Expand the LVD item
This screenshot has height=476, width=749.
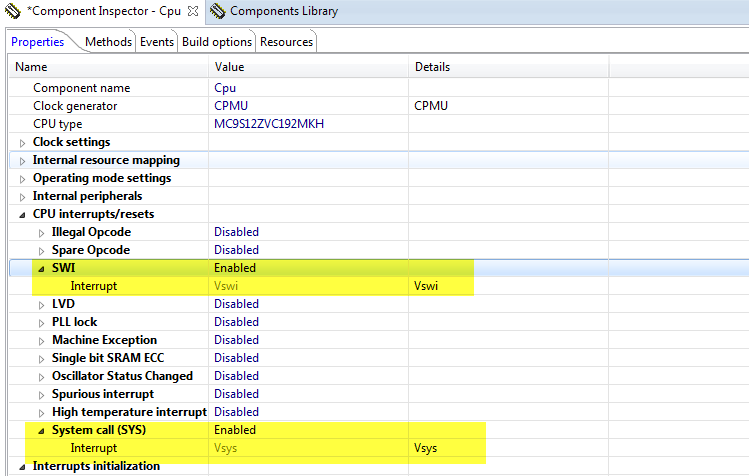(42, 305)
